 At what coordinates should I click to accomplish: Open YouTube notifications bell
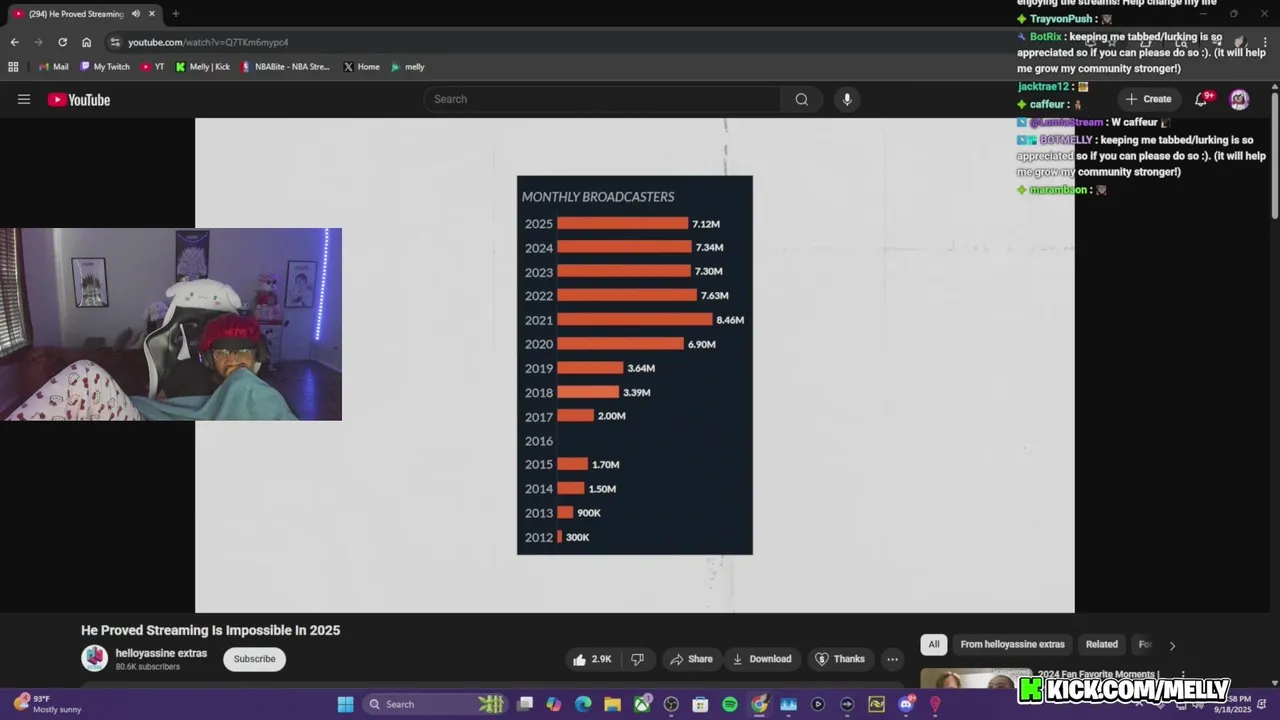(x=1202, y=99)
